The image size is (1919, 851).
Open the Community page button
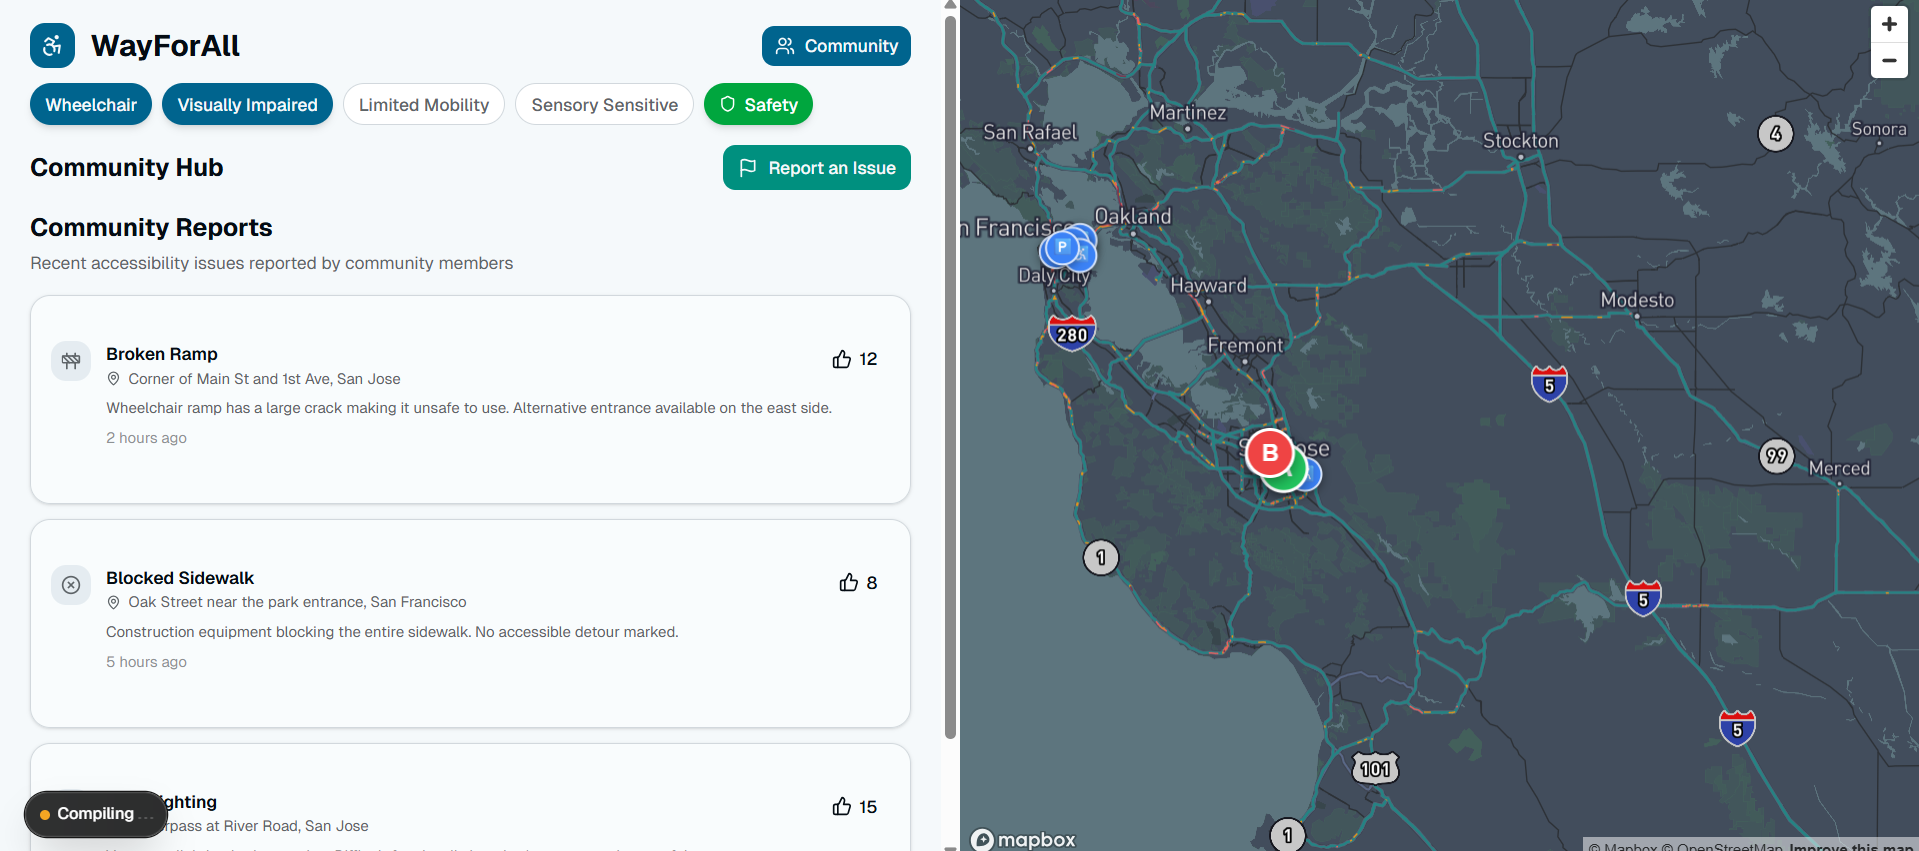836,46
